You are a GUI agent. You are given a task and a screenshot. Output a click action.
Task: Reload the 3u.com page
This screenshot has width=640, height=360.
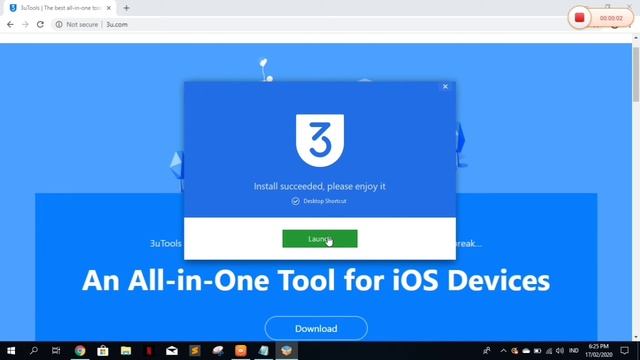[40, 24]
